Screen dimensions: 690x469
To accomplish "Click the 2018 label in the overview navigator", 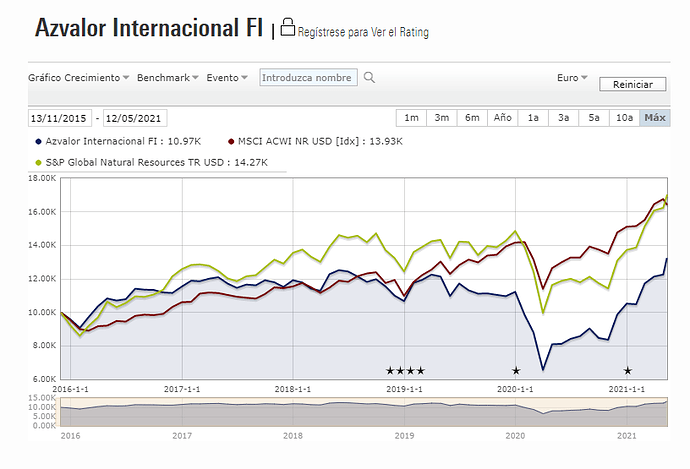I will tap(293, 436).
